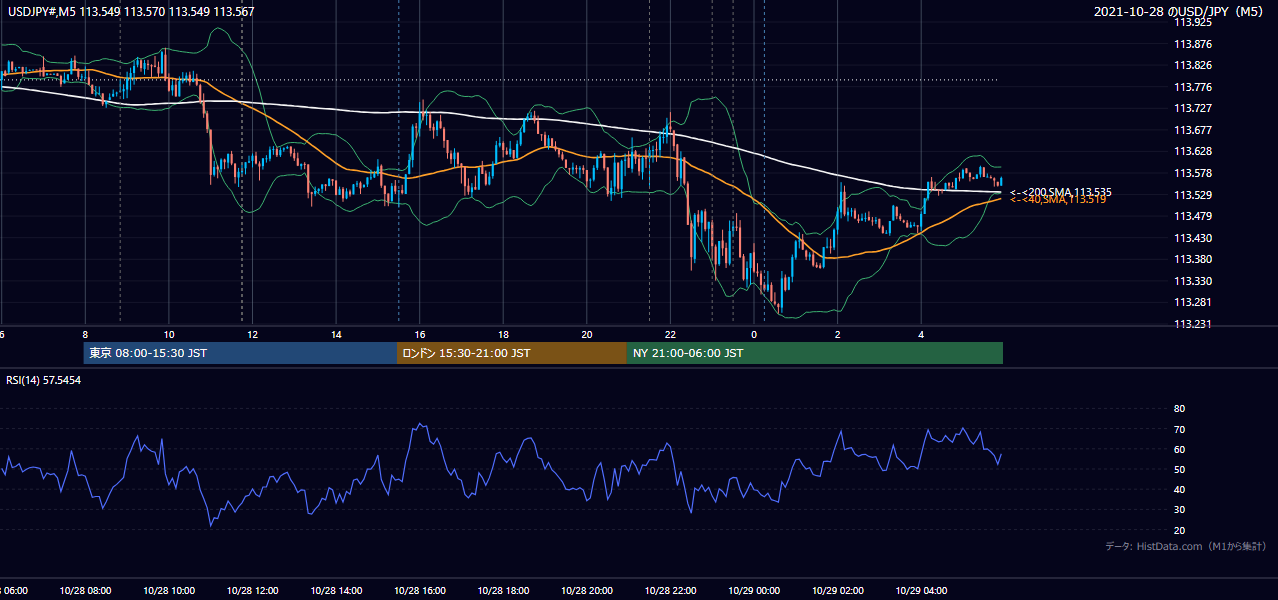
Task: Click hour marker 22 under the price chart
Action: click(x=670, y=335)
